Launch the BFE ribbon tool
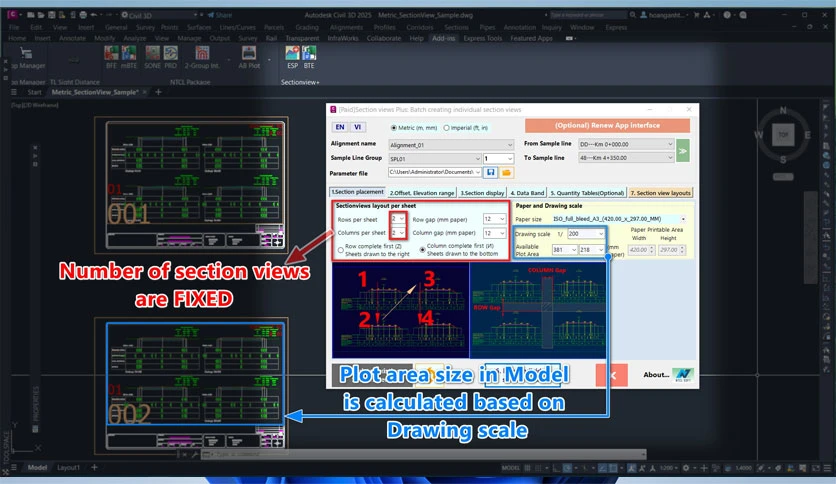Screen dimensions: 836x484 (x=111, y=57)
